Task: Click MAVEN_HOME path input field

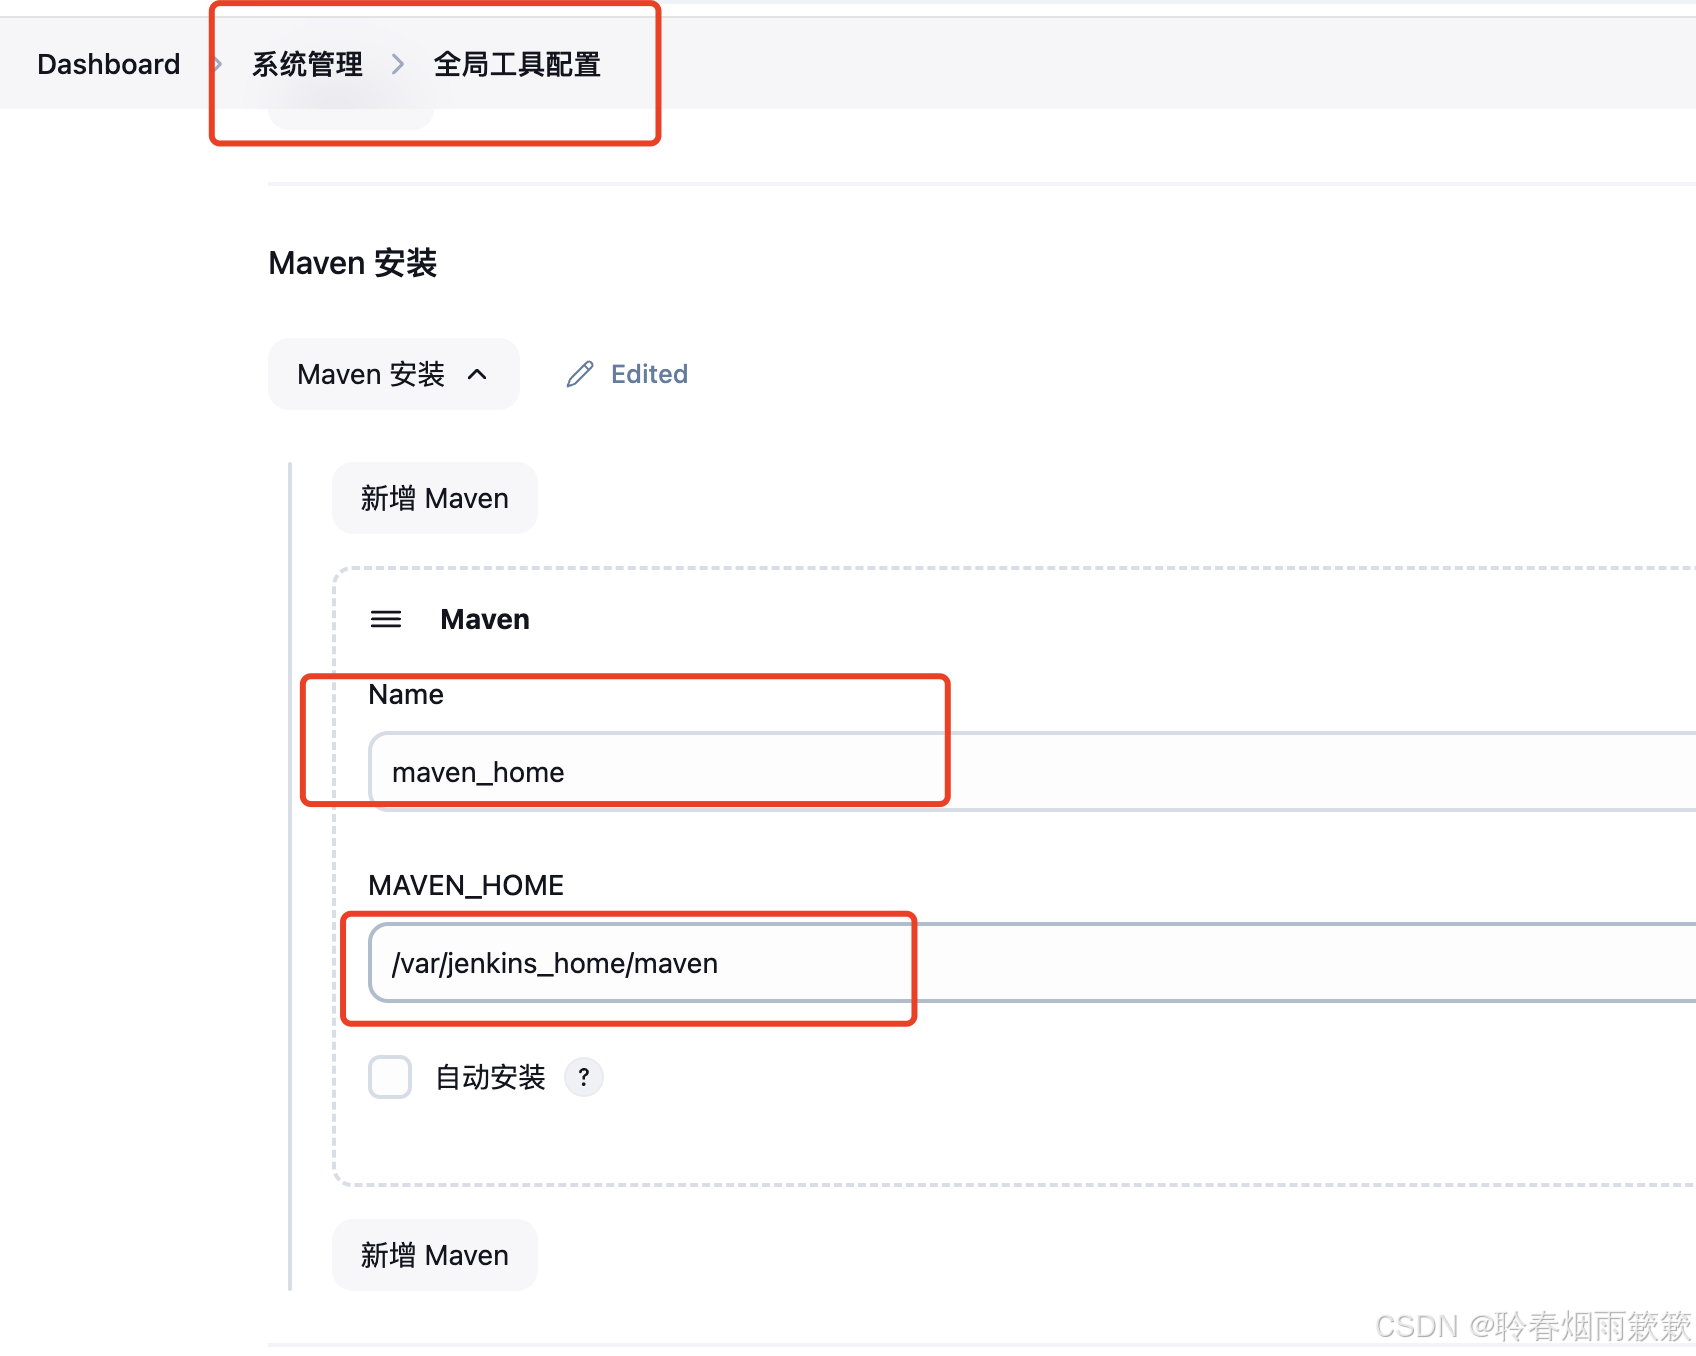Action: 1032,962
